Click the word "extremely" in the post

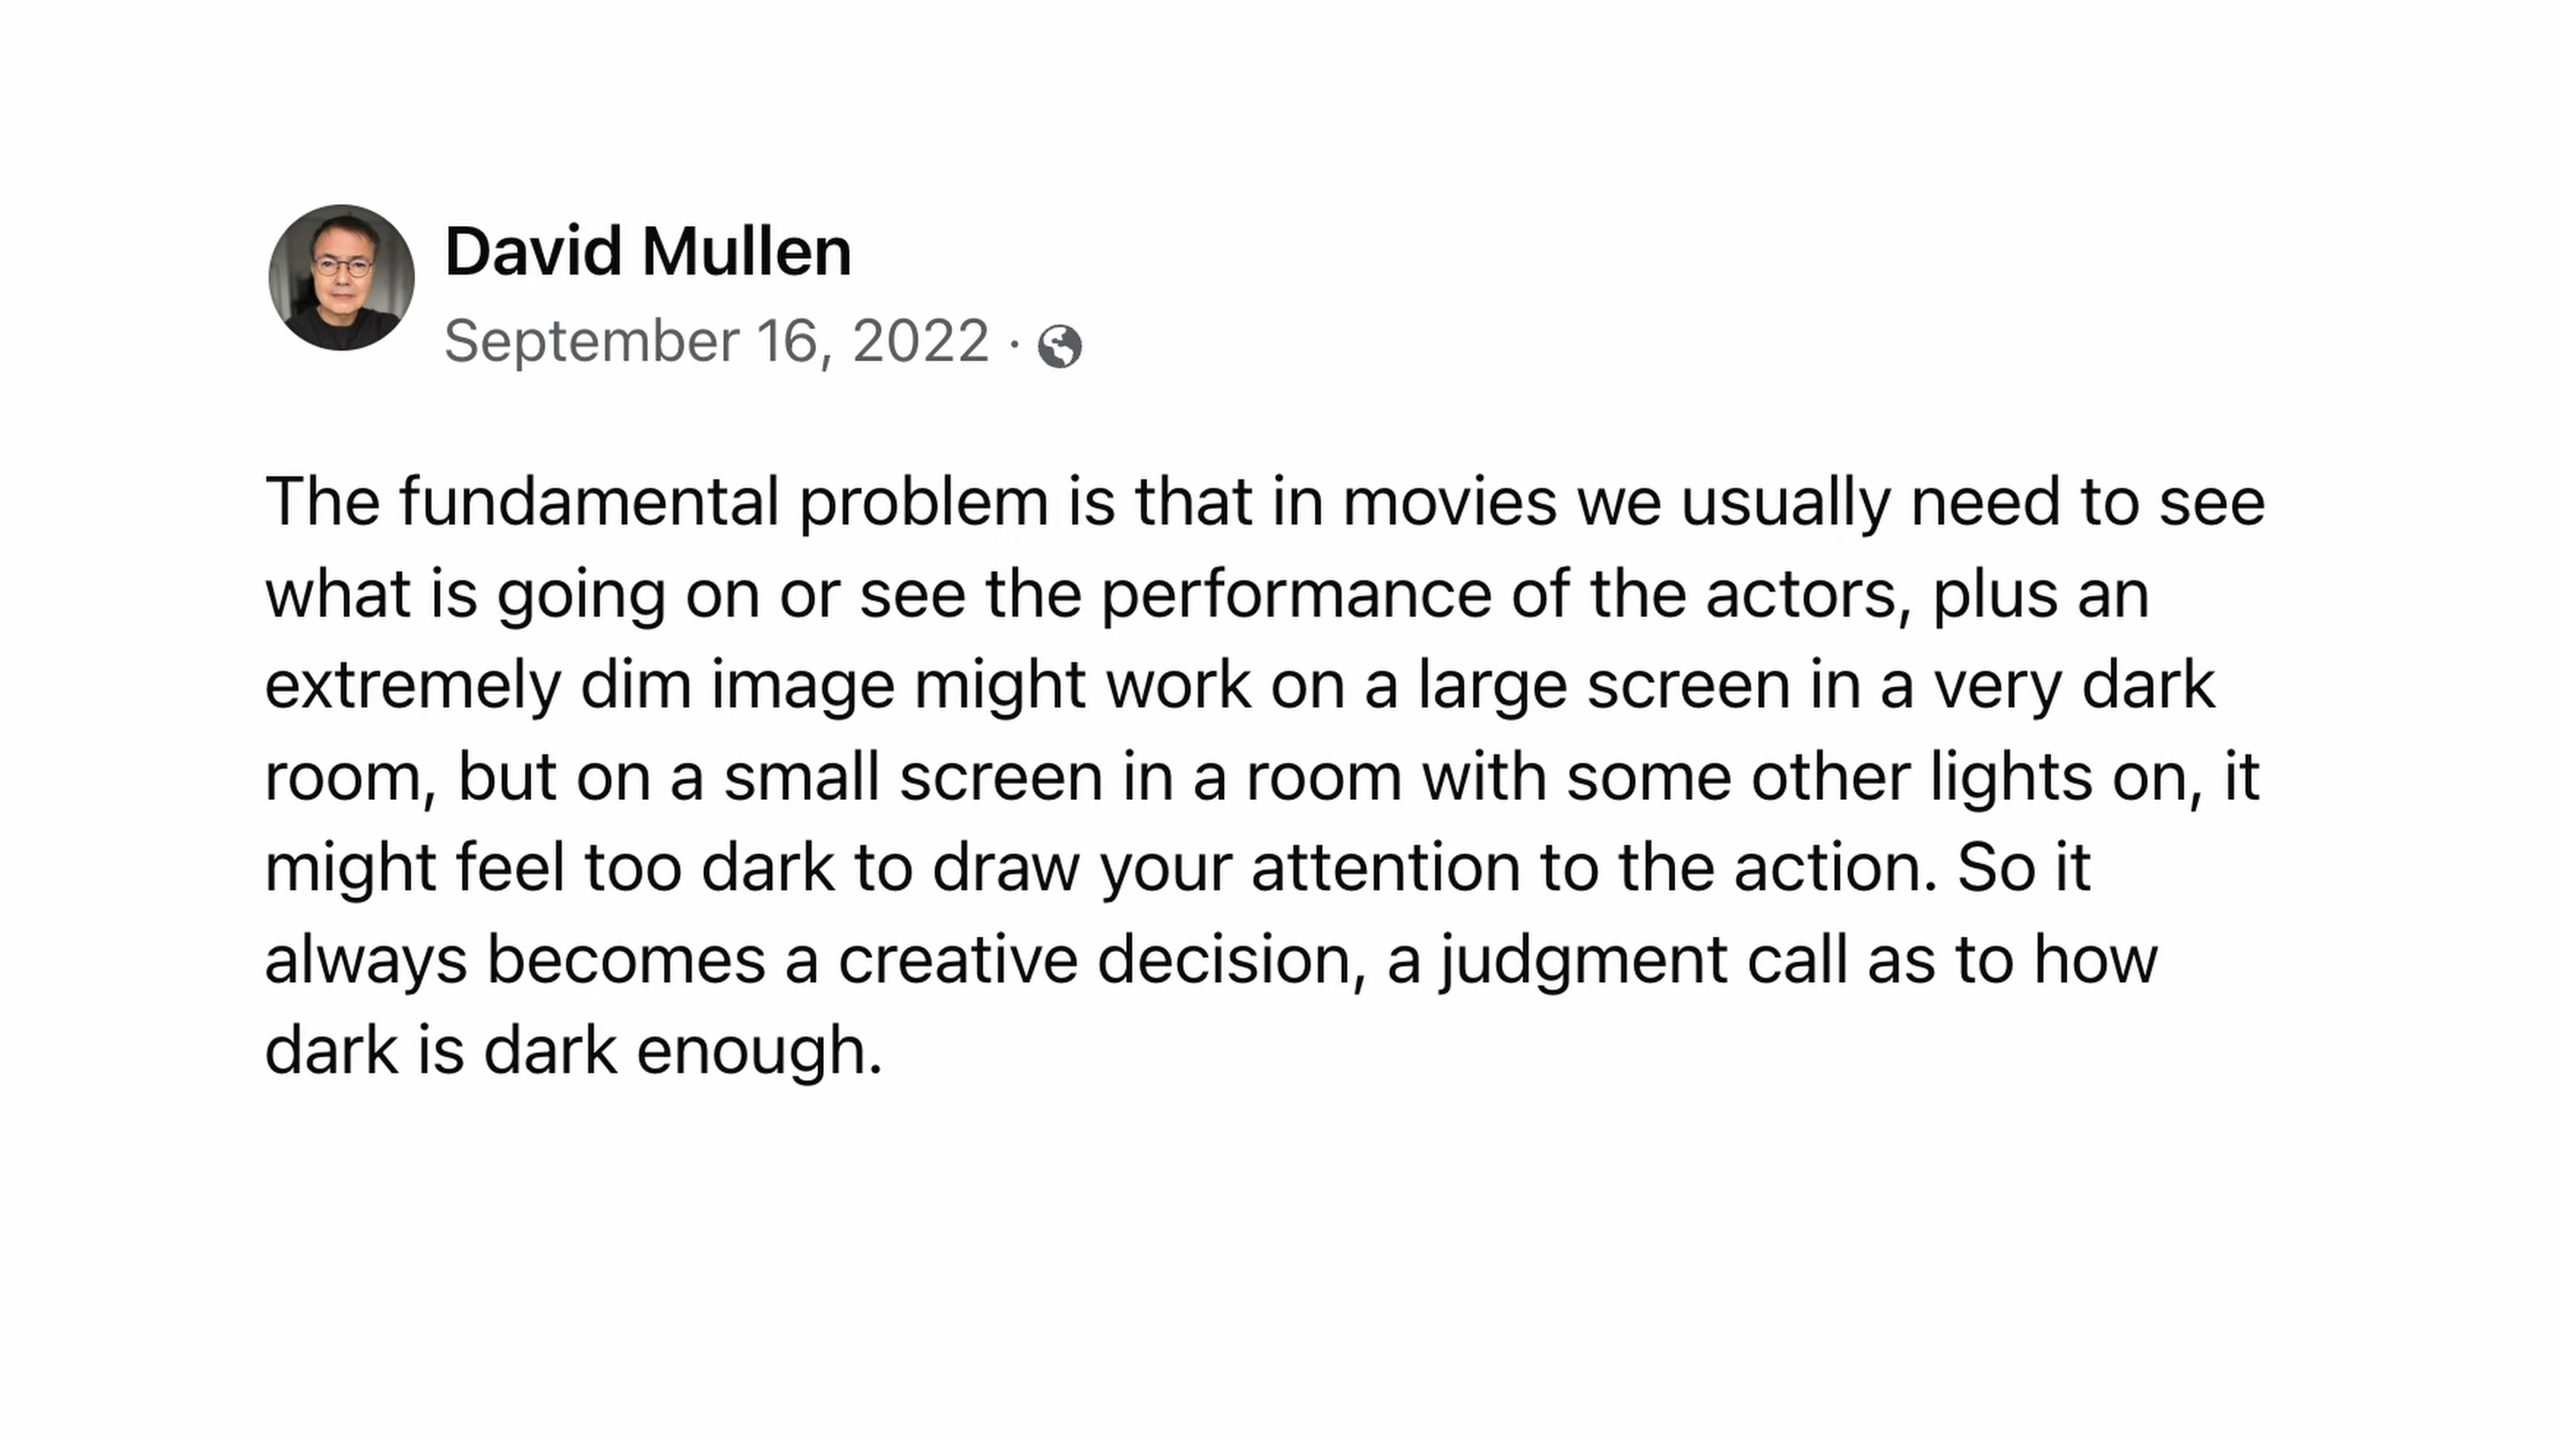pos(412,686)
